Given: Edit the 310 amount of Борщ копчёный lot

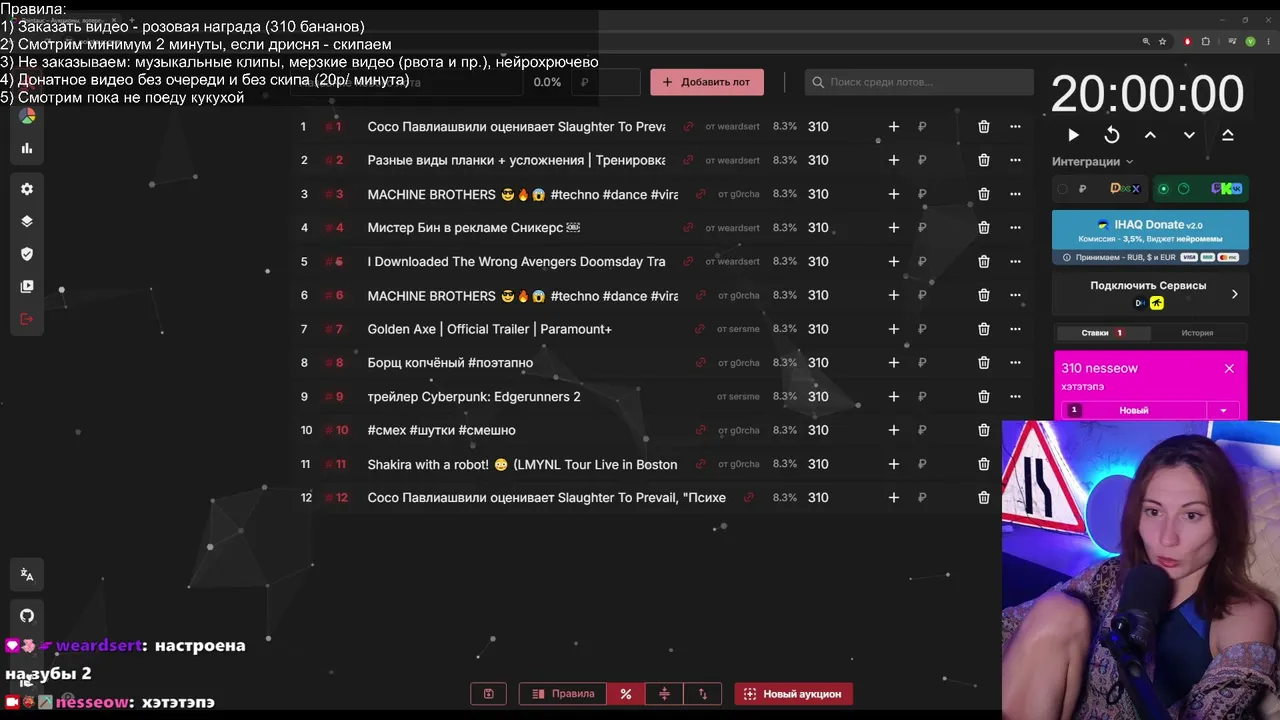Looking at the screenshot, I should (x=818, y=363).
